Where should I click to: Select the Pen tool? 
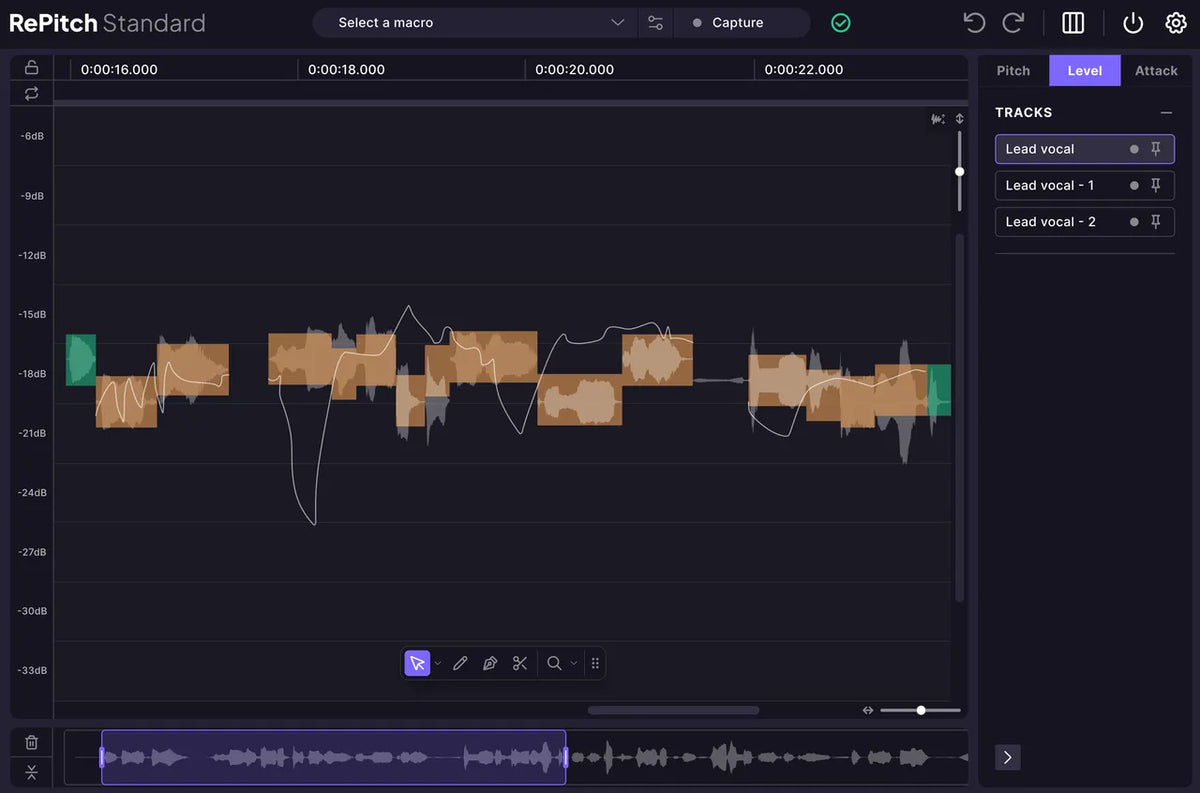pos(490,663)
